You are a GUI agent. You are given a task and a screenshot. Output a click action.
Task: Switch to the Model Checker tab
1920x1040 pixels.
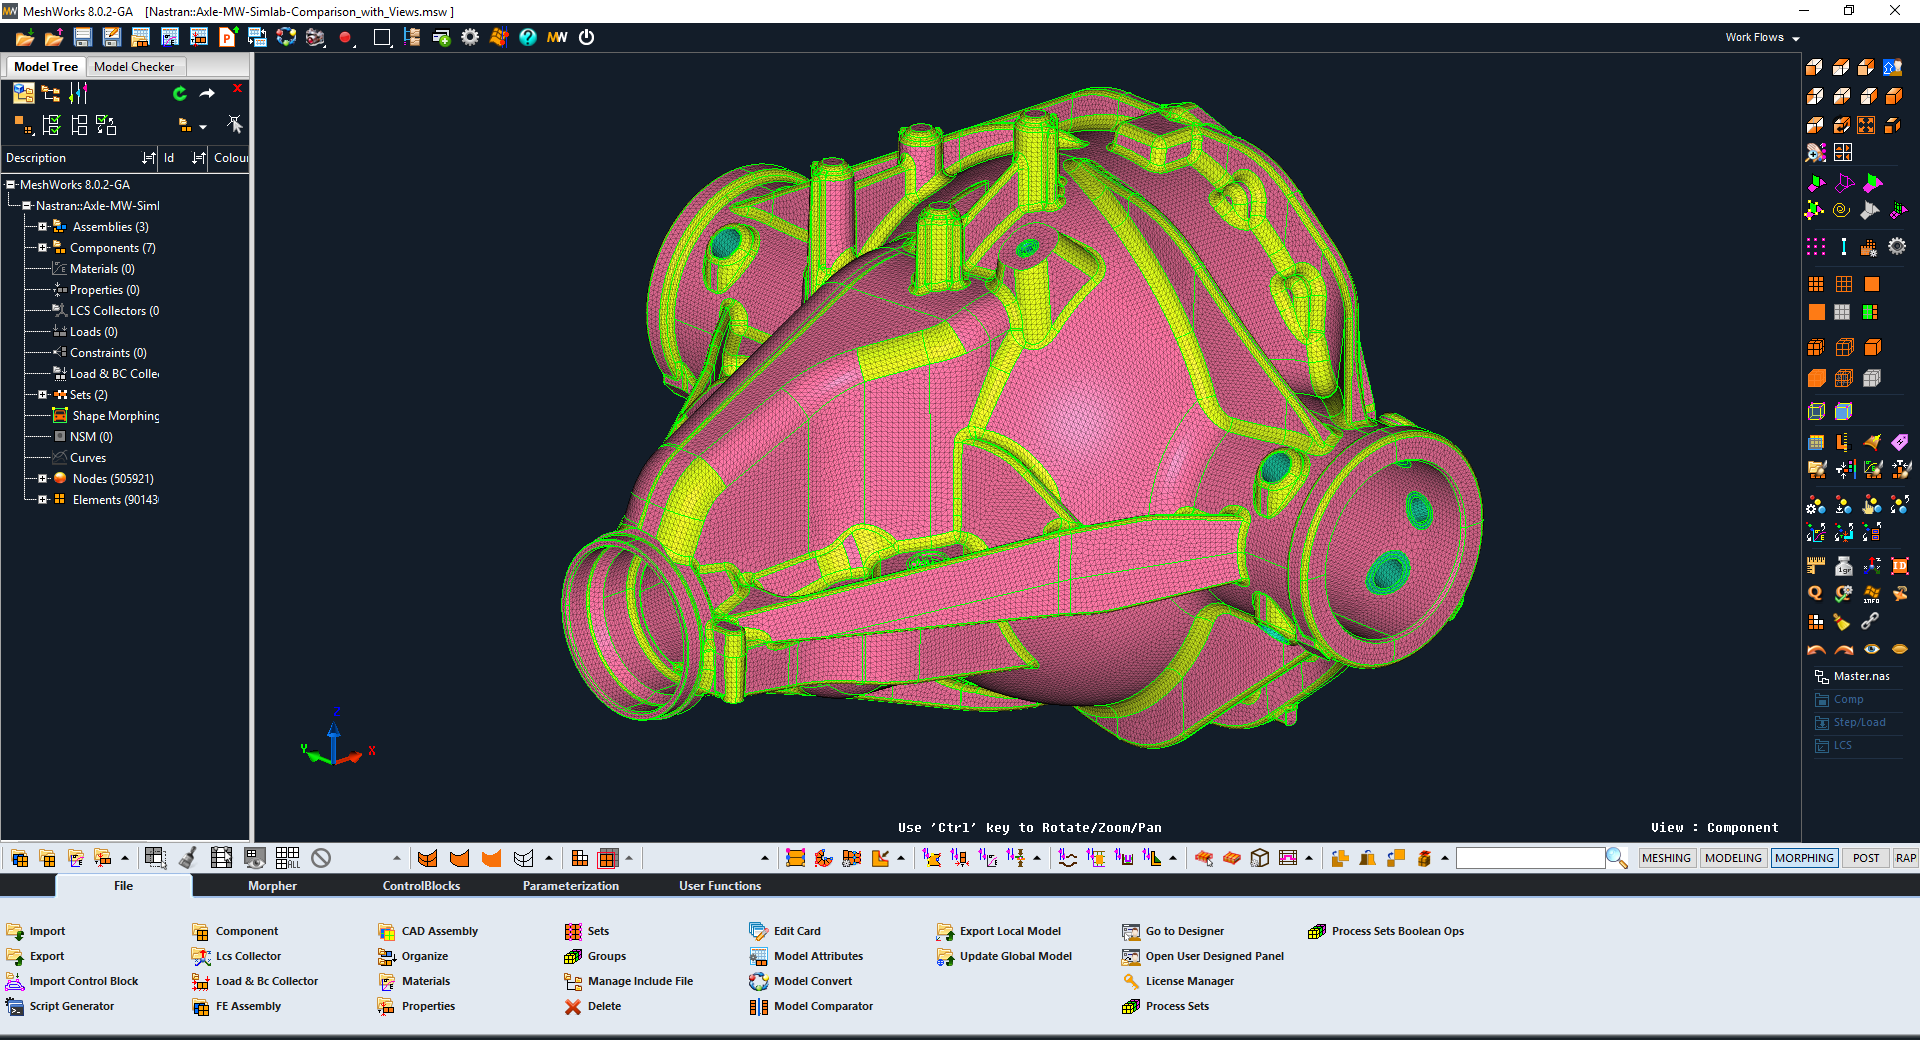tap(134, 67)
